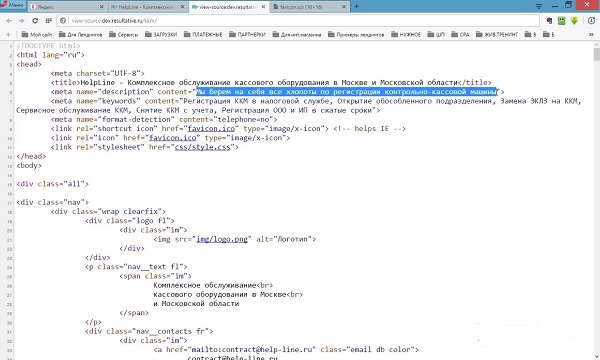Add bookmark with the plus icon on bookmarks bar

tap(8, 34)
